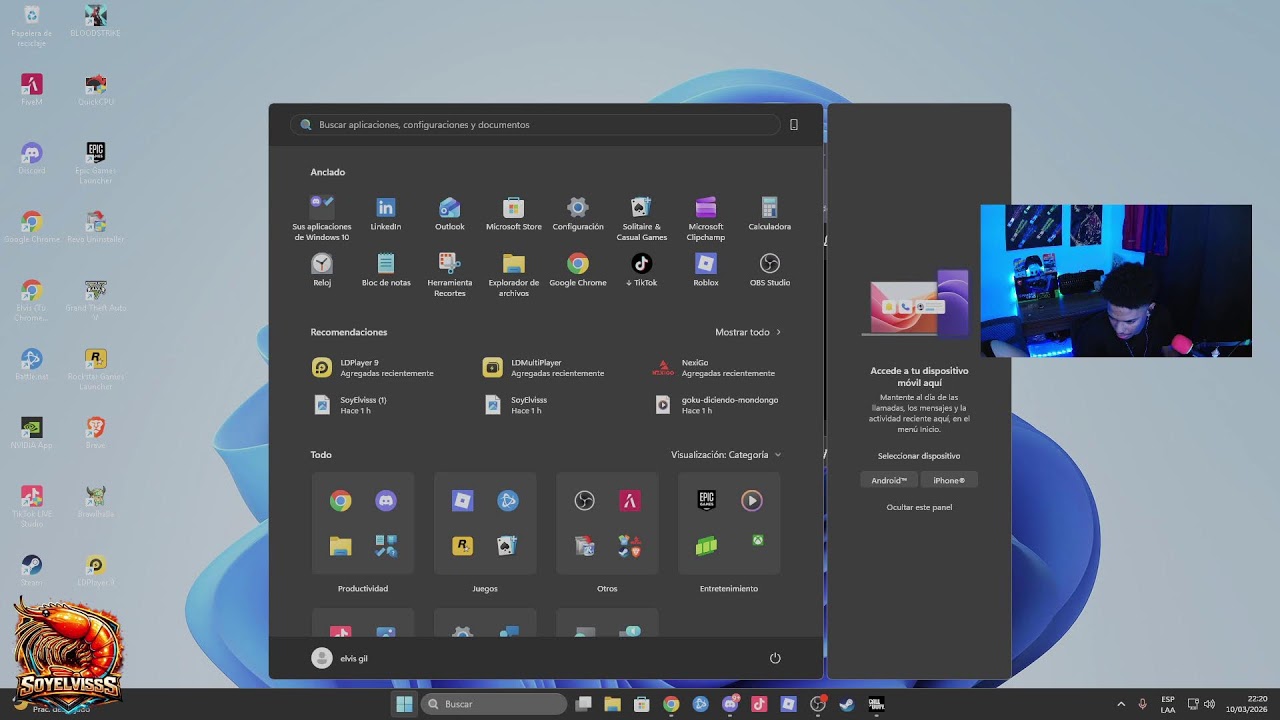Viewport: 1280px width, 720px height.
Task: Launch Solitaire & Casual Games
Action: (x=642, y=219)
